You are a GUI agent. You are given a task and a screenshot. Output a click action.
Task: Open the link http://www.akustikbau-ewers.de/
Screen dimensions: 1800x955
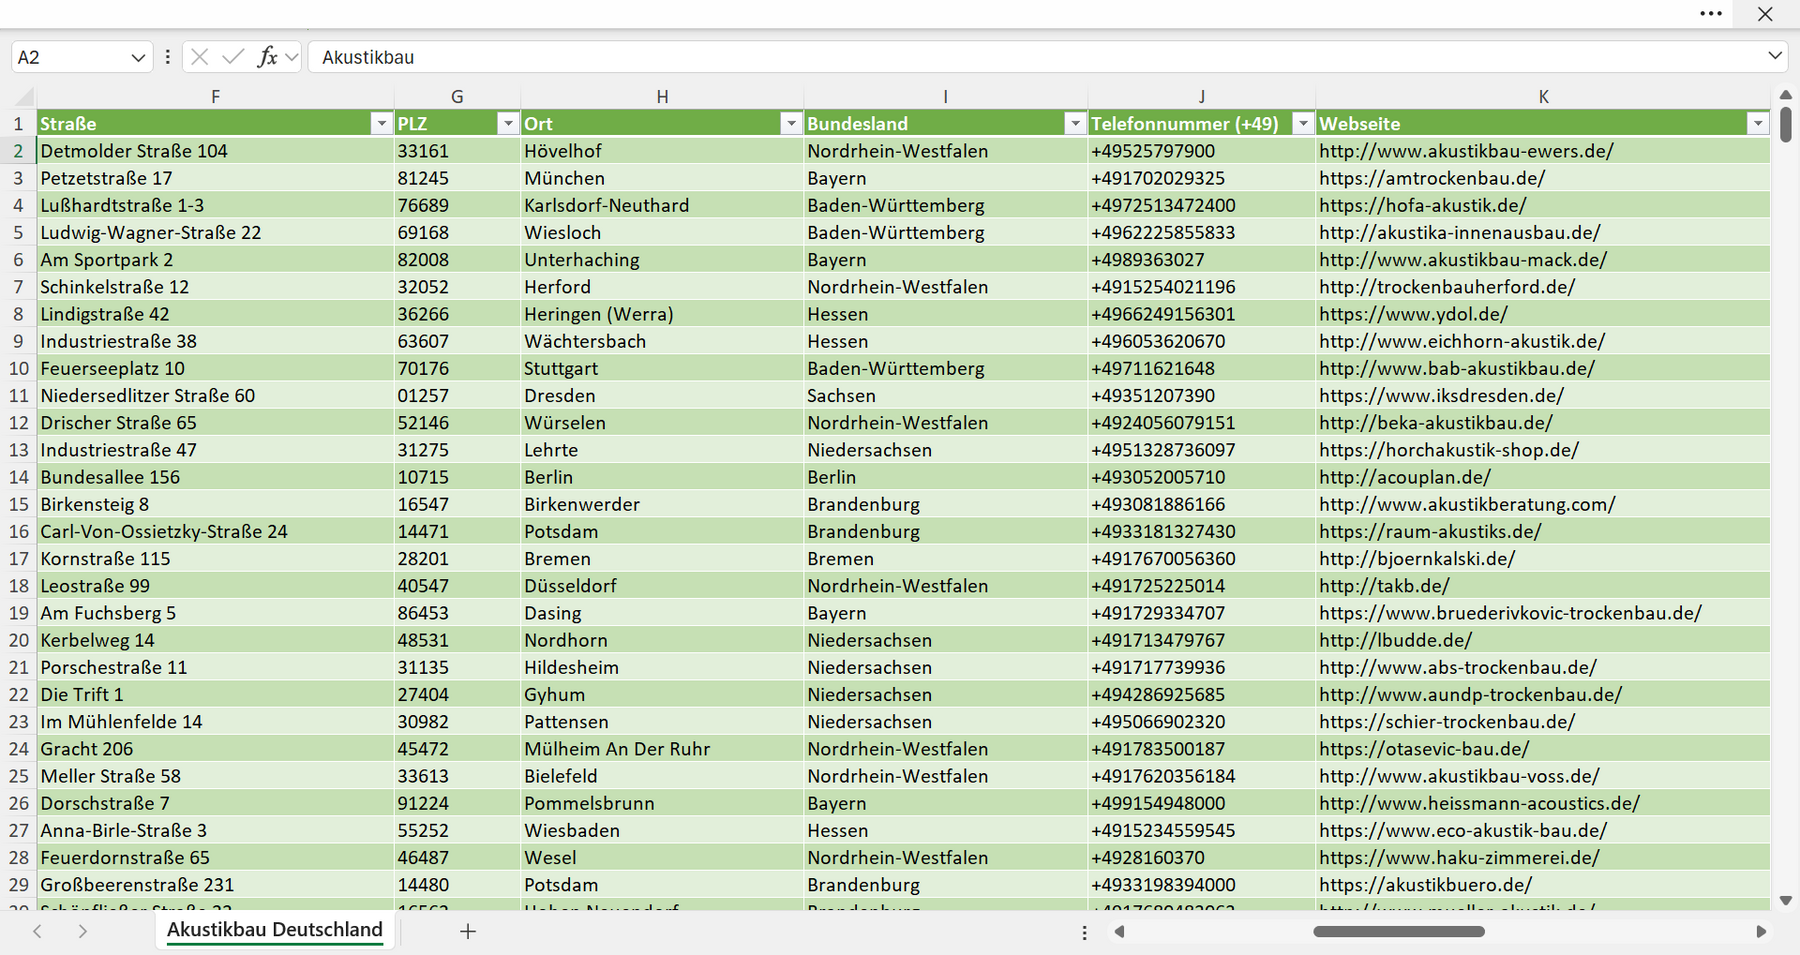click(1466, 151)
